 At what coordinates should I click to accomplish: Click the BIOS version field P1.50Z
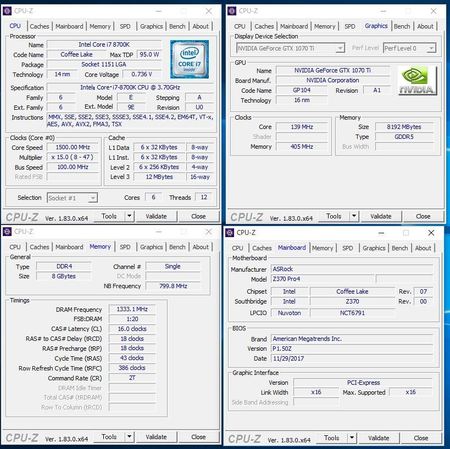point(352,349)
